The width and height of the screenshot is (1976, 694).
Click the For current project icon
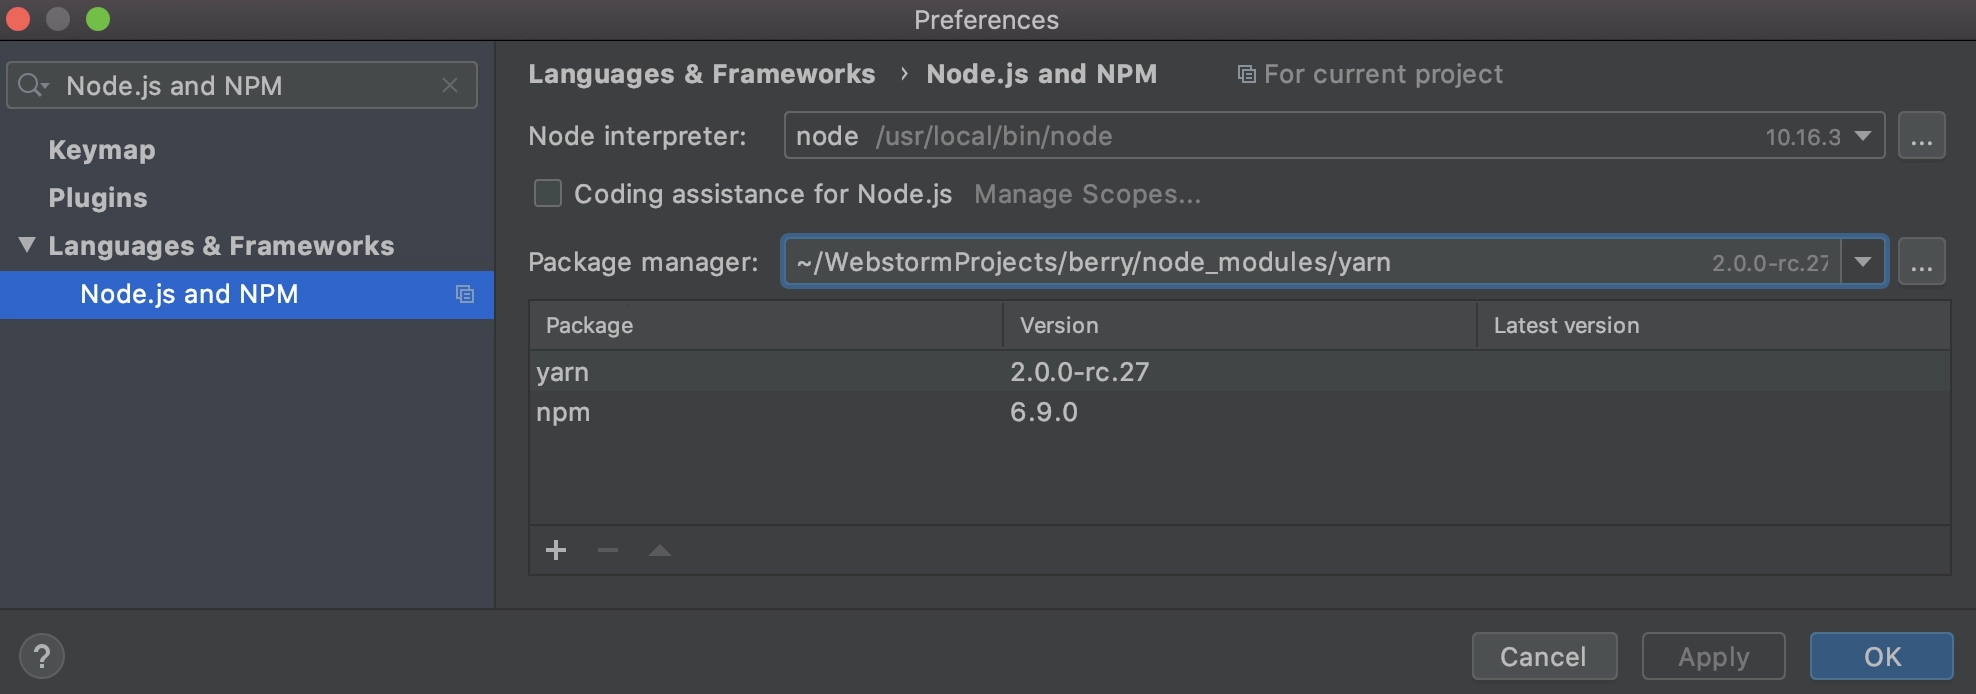click(1246, 75)
